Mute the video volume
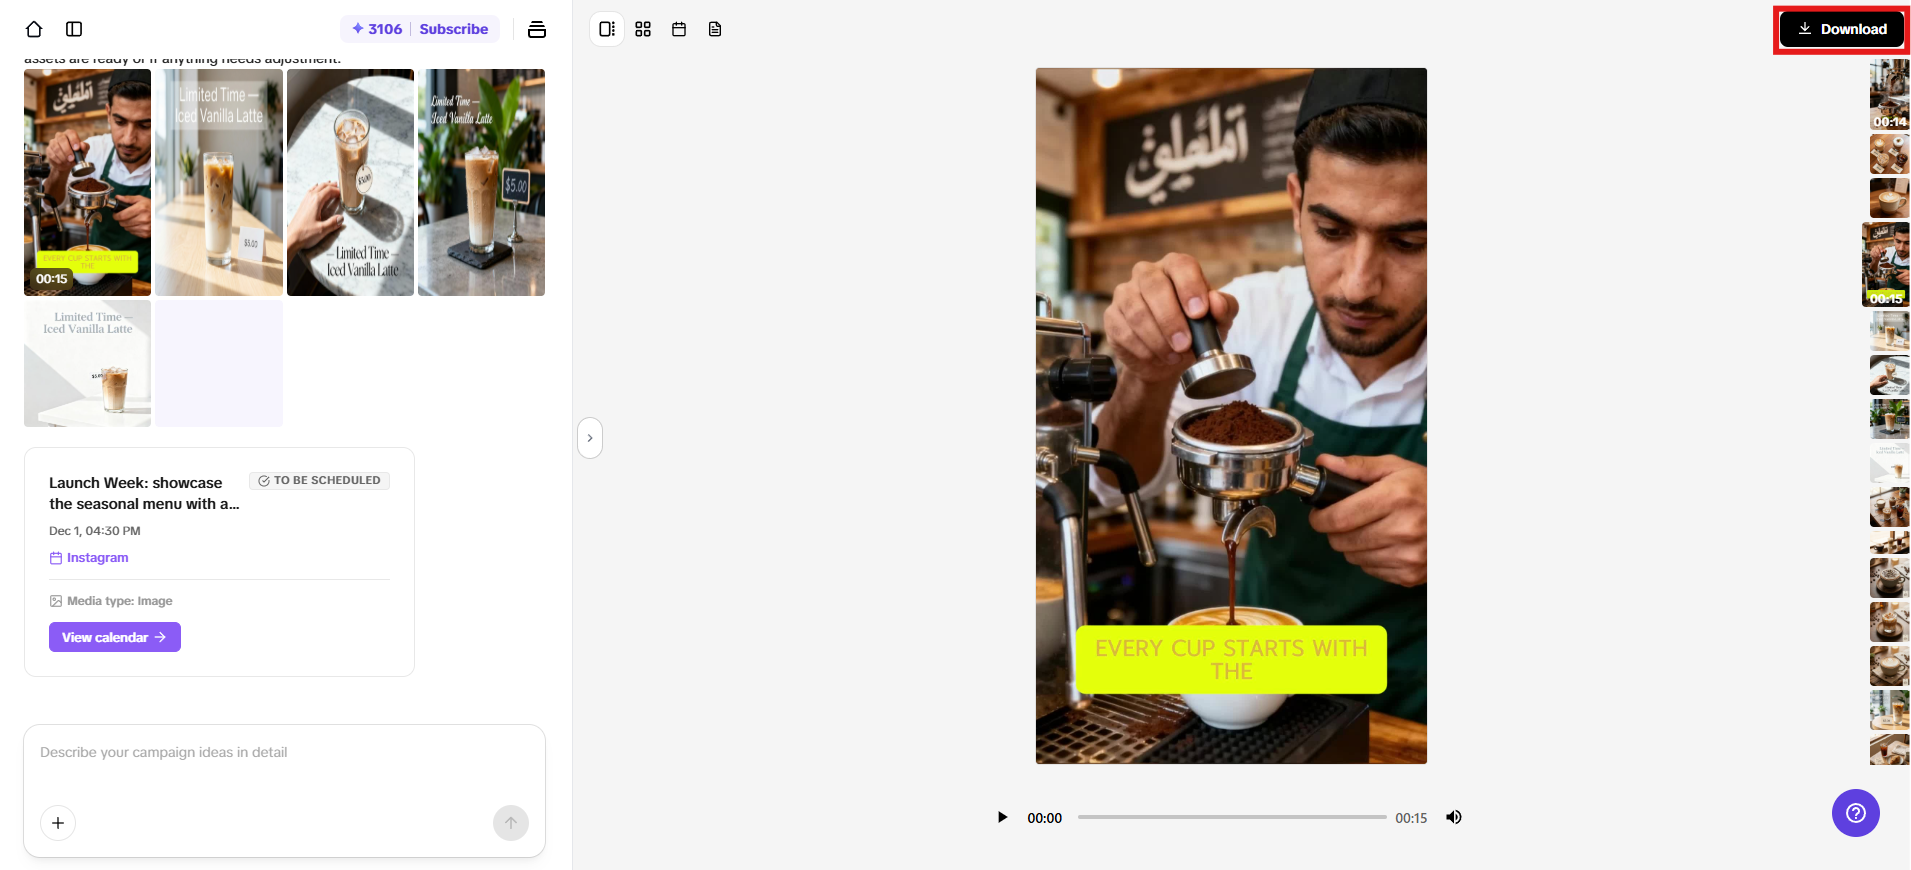1911x870 pixels. coord(1454,817)
